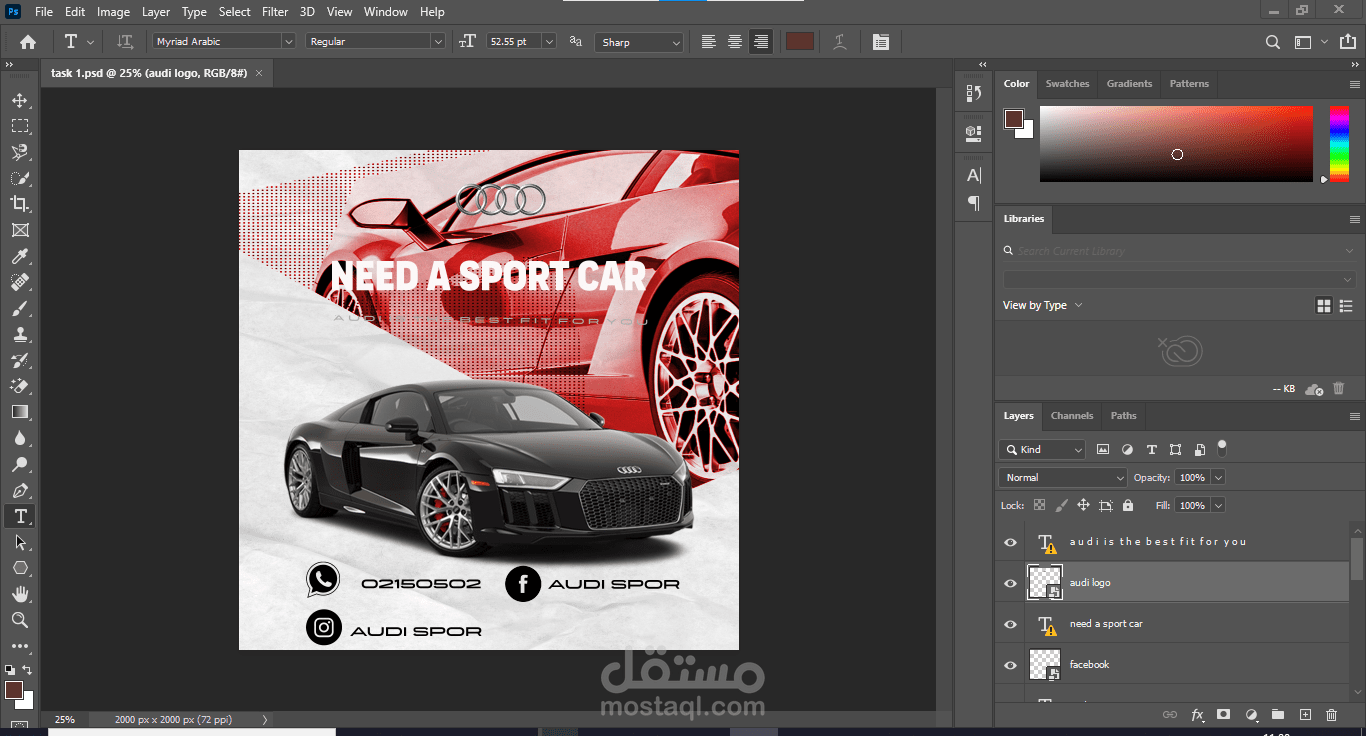The width and height of the screenshot is (1366, 736).
Task: Hide the facebook layer
Action: pyautogui.click(x=1010, y=665)
